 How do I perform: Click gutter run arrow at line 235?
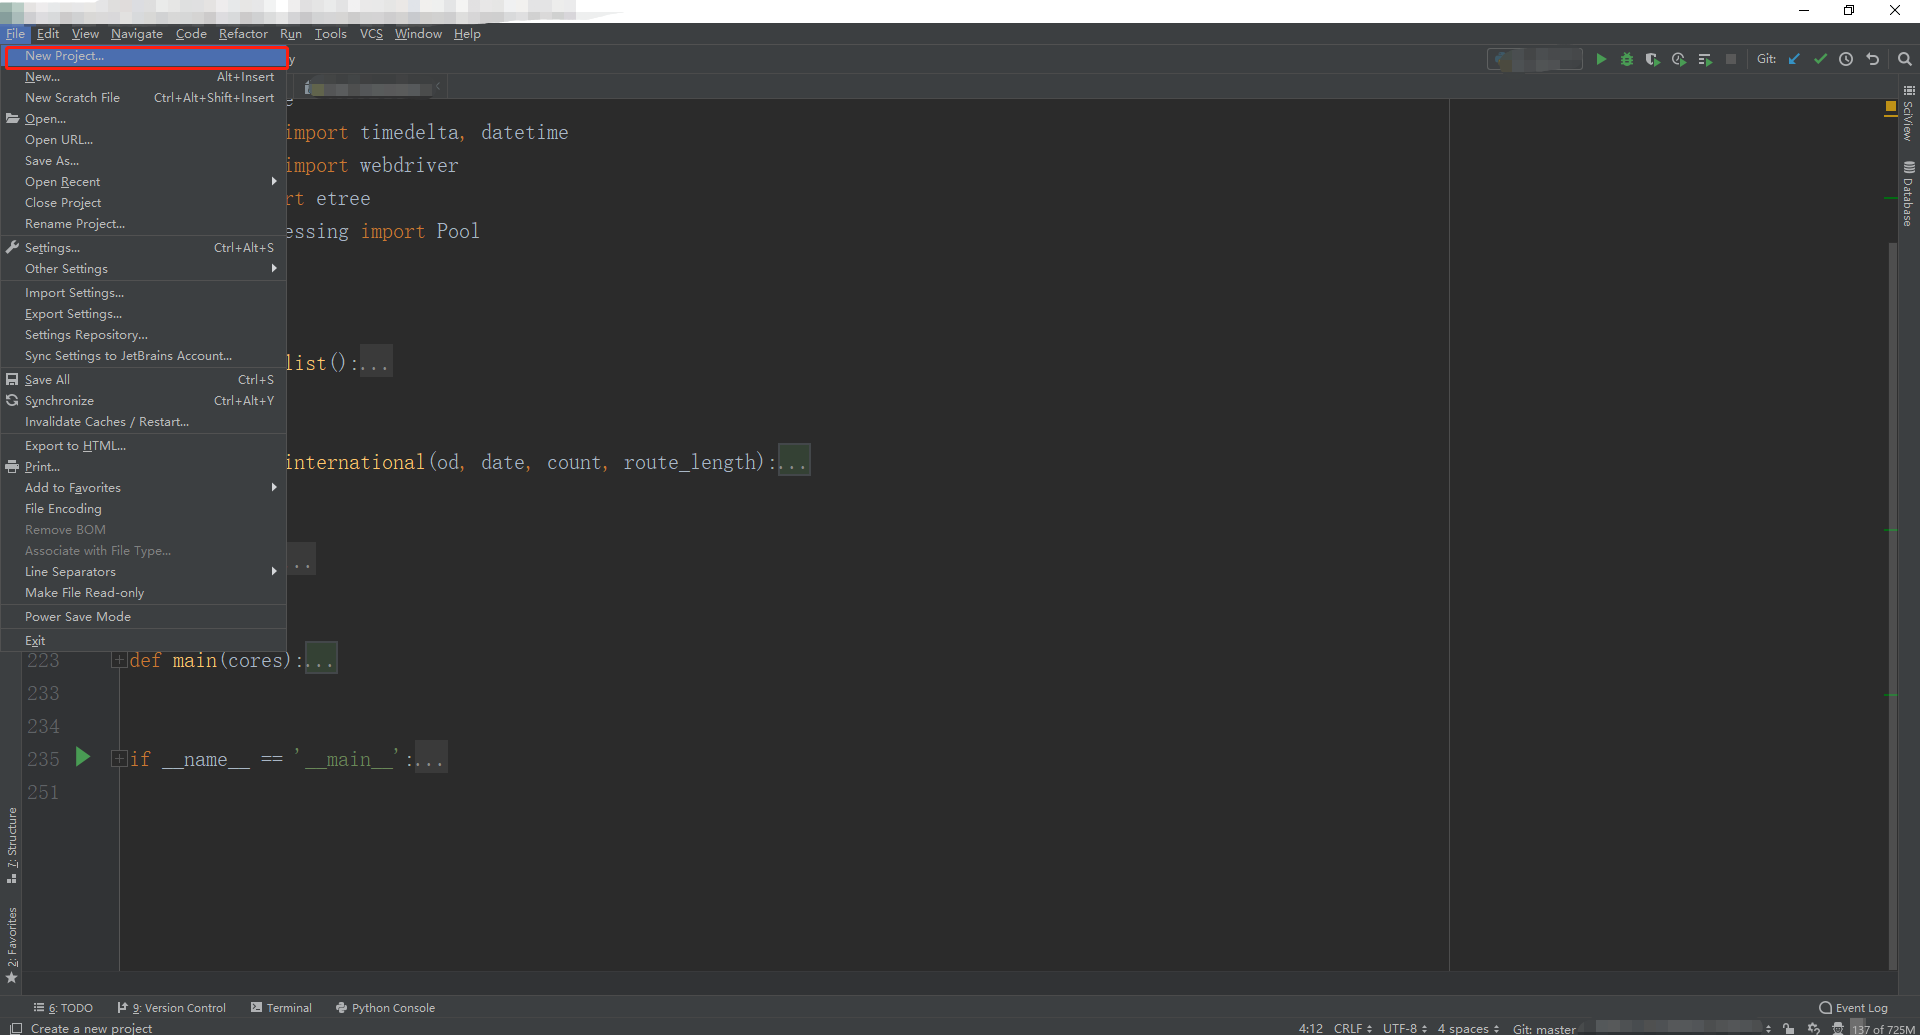(x=83, y=758)
